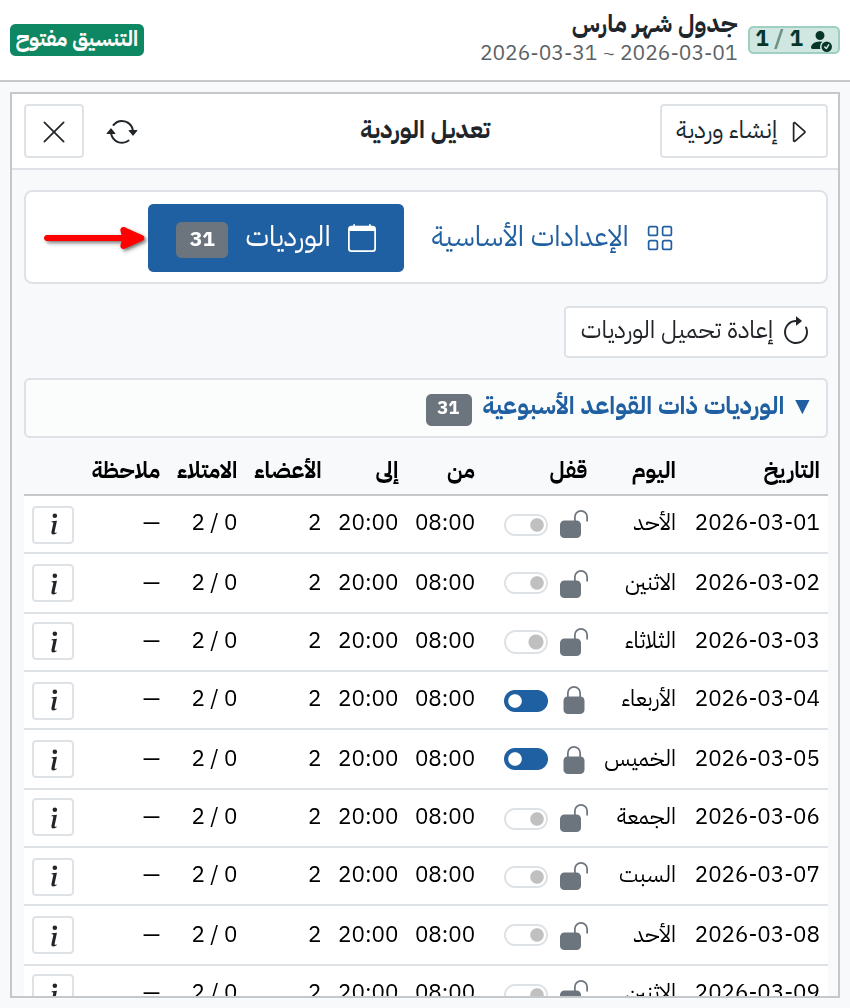Click the اليوم column header
The height and width of the screenshot is (1008, 850).
pos(653,471)
